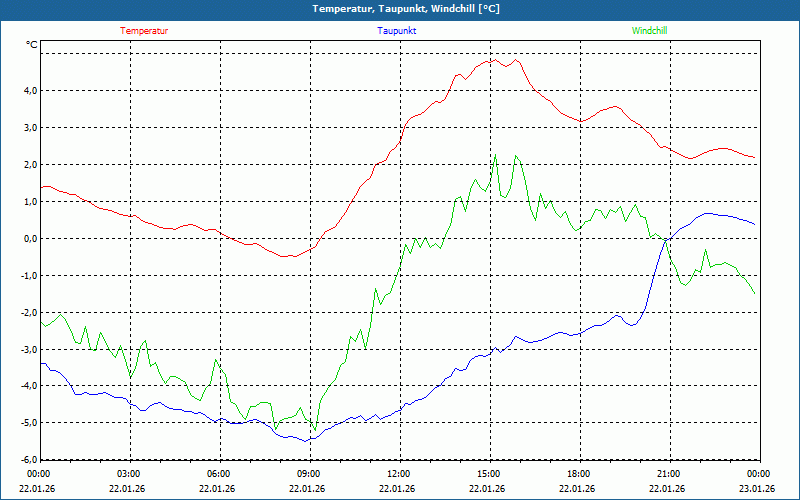
Task: Click the green Windchill legend label
Action: point(649,31)
